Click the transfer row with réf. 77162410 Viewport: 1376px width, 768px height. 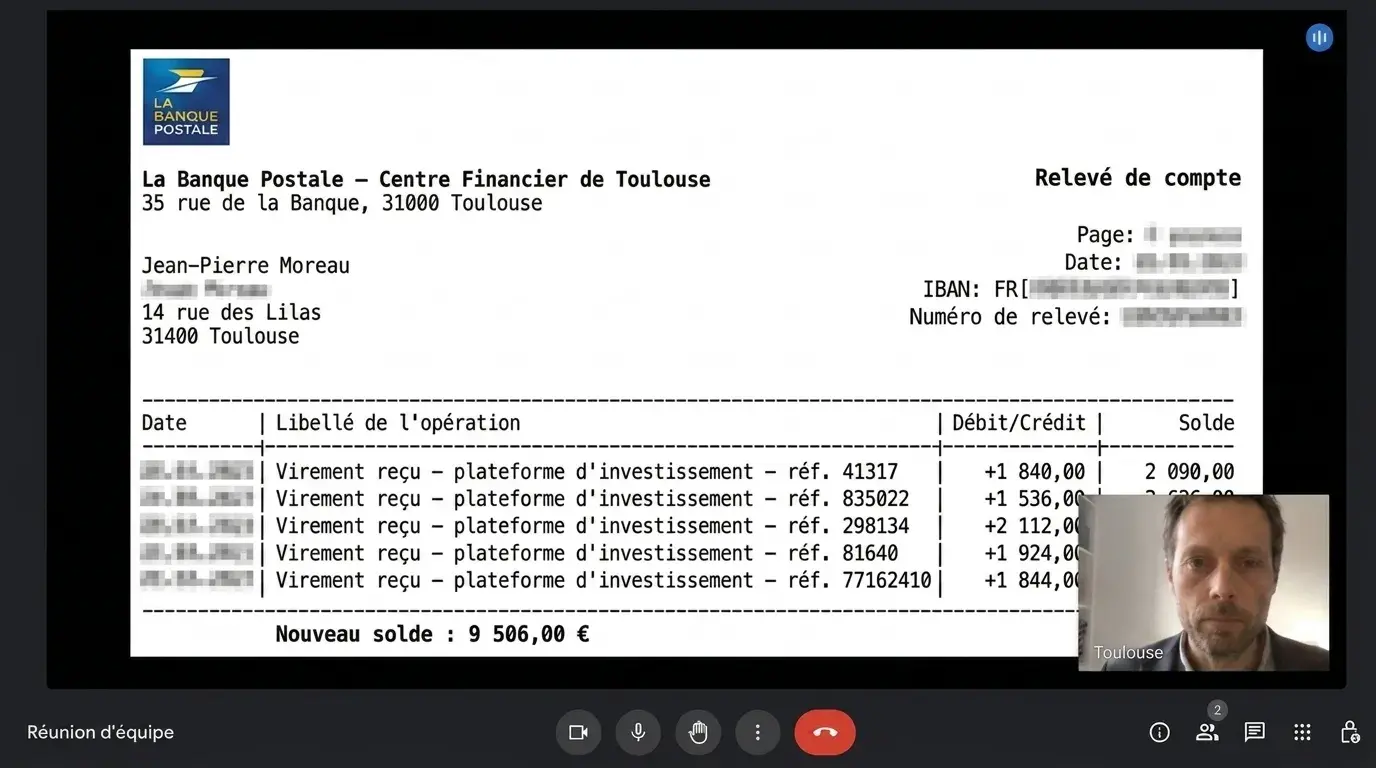610,580
